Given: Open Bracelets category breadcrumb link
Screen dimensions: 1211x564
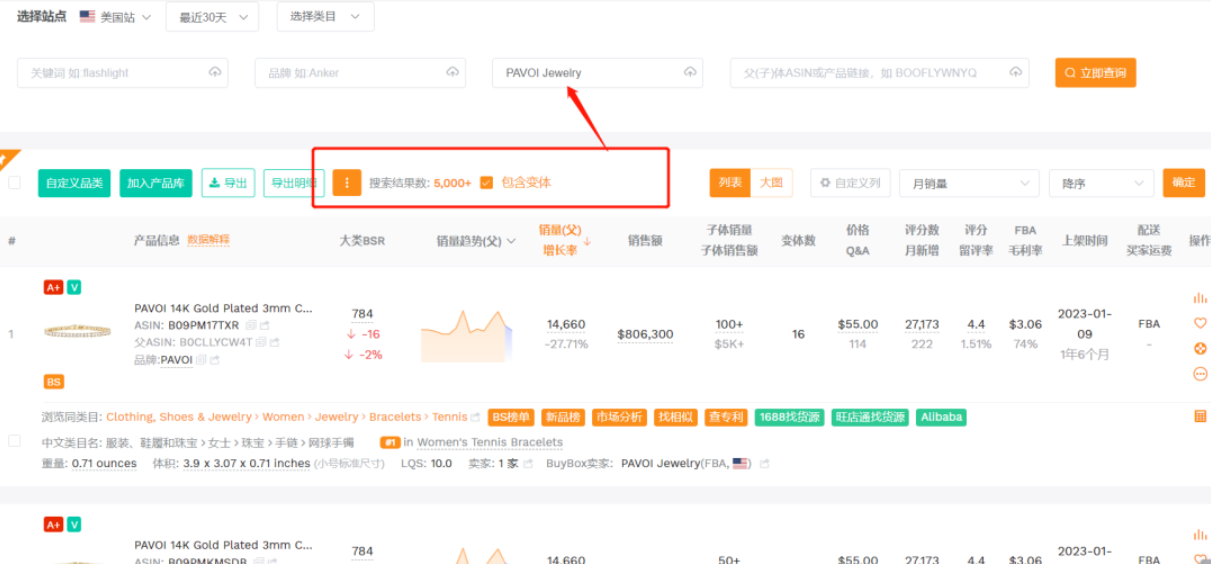Looking at the screenshot, I should [x=397, y=417].
